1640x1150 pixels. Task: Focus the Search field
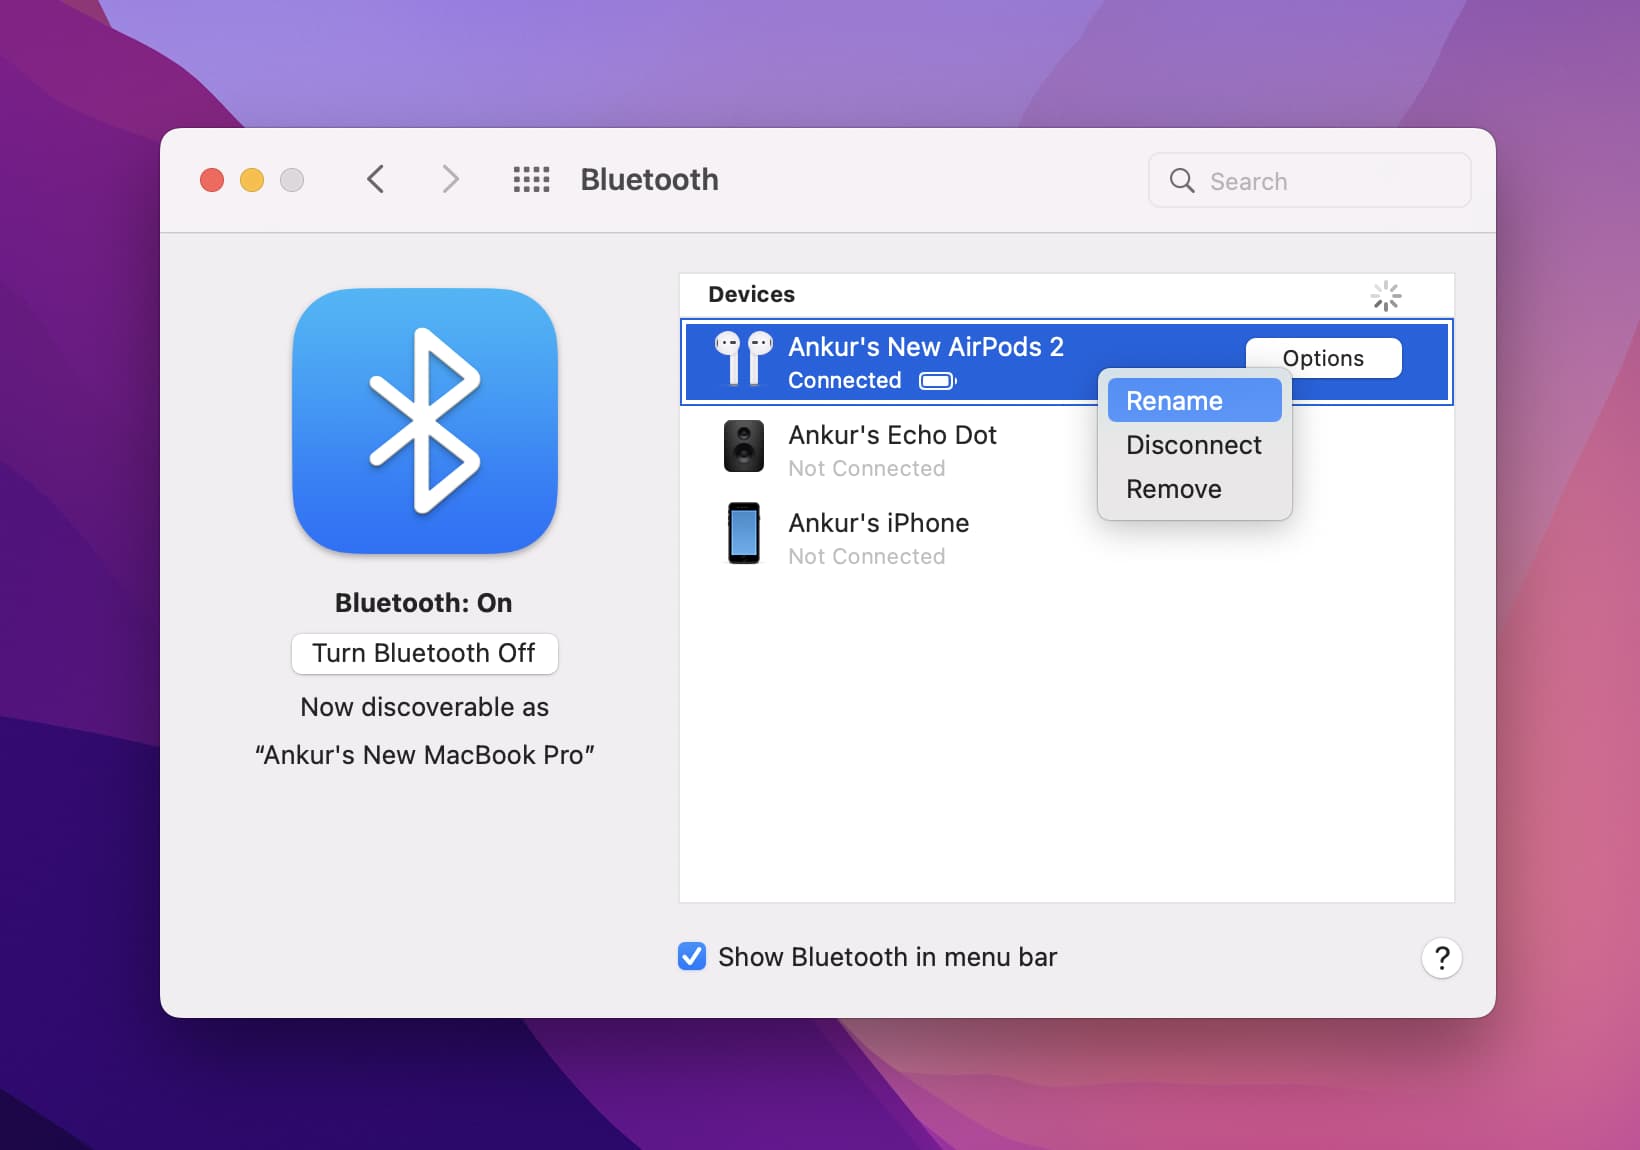coord(1309,181)
